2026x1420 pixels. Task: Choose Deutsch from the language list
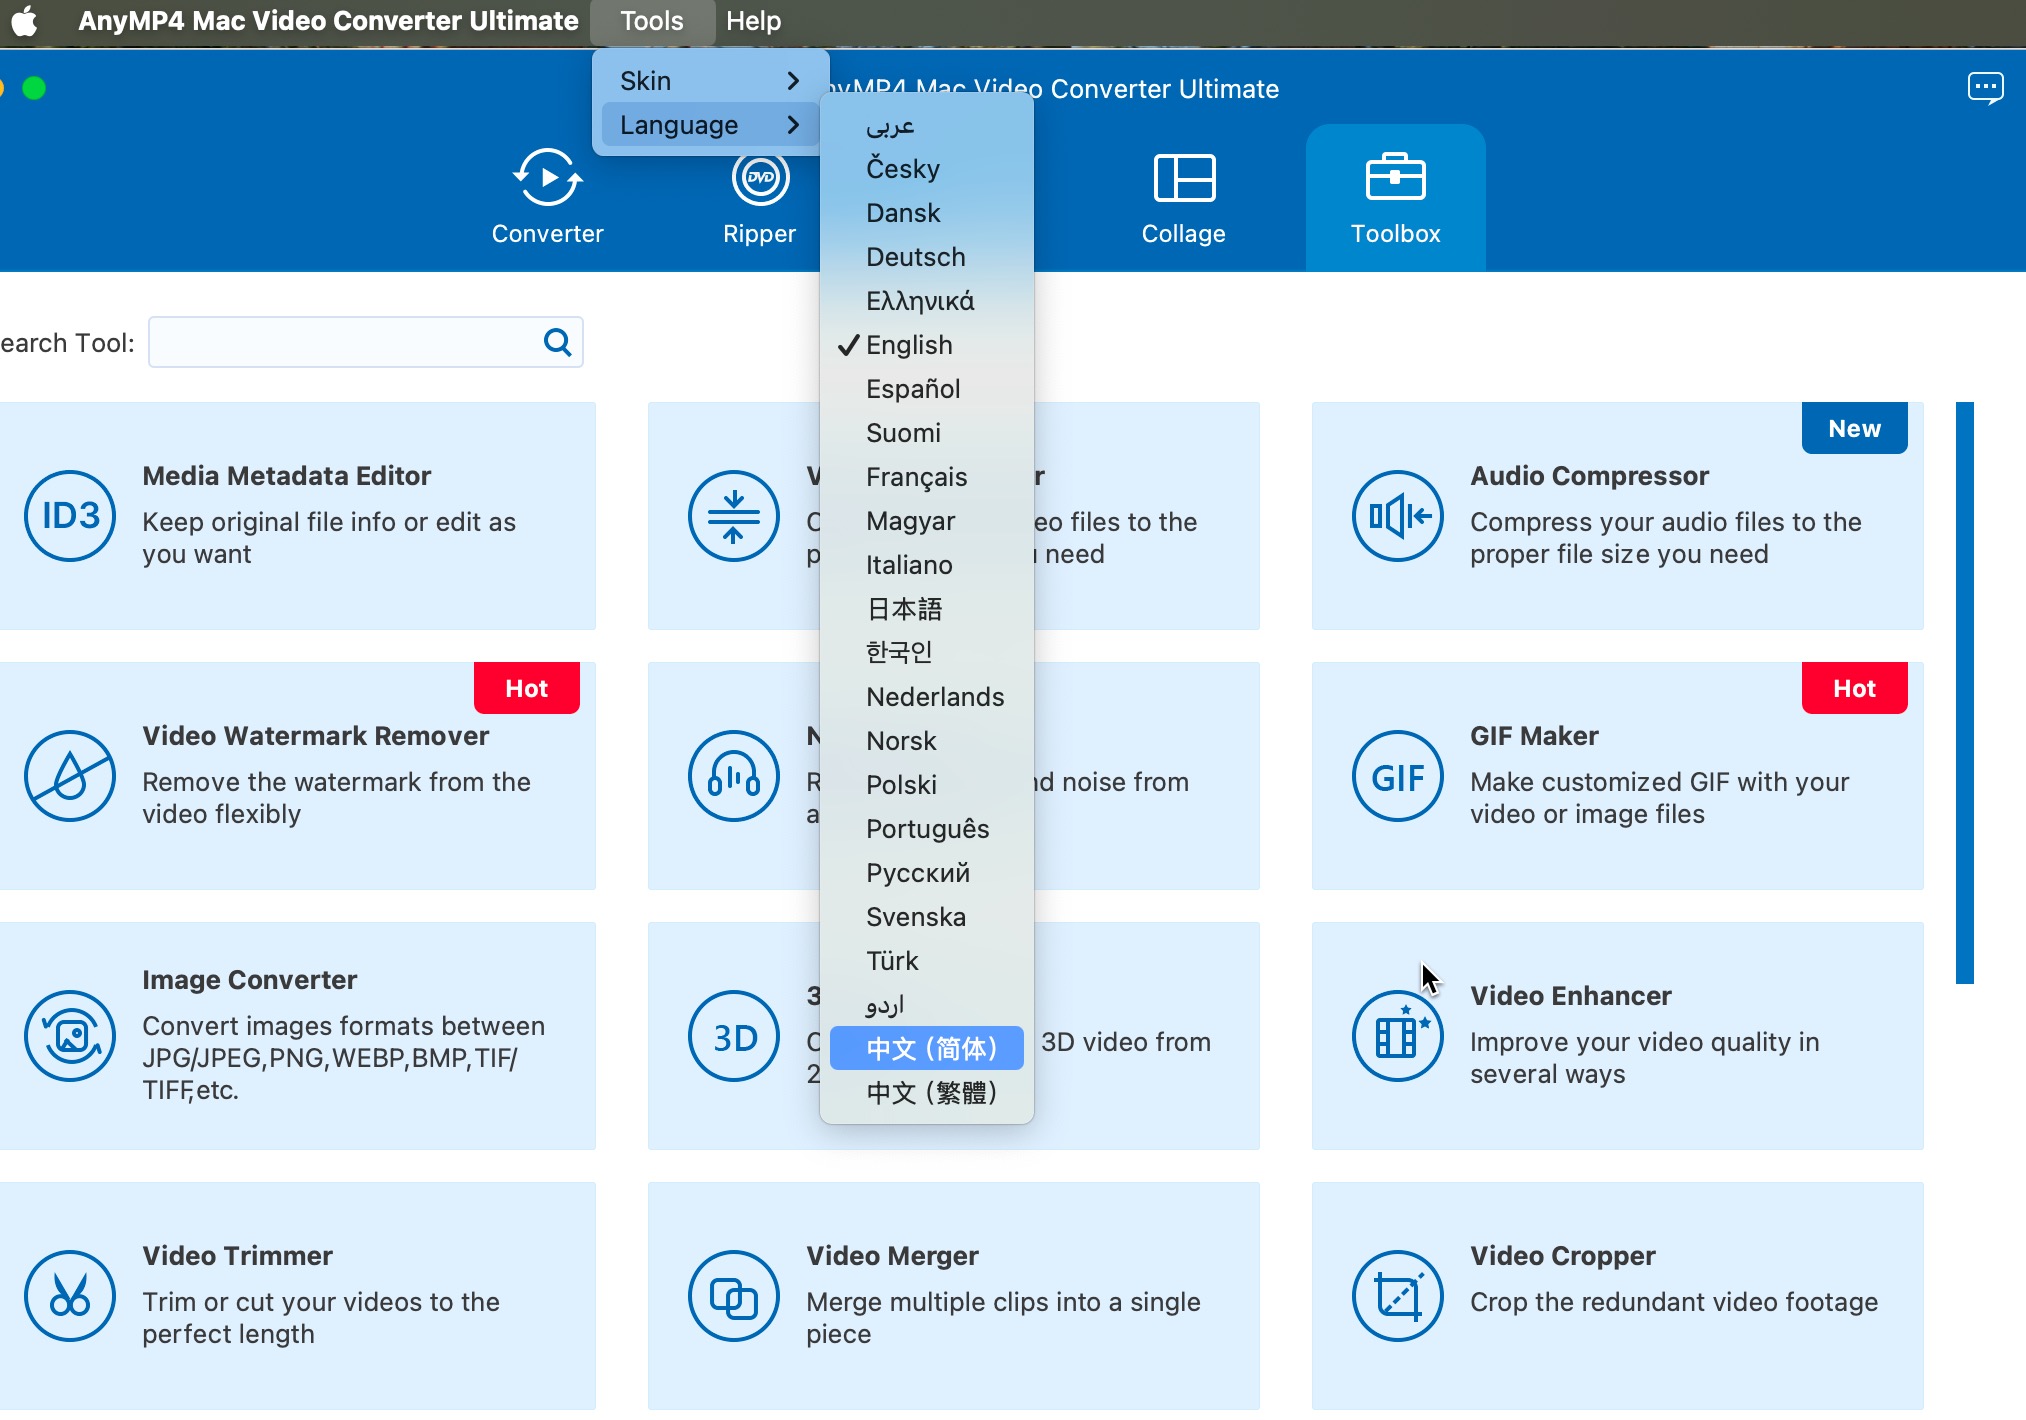[x=915, y=257]
